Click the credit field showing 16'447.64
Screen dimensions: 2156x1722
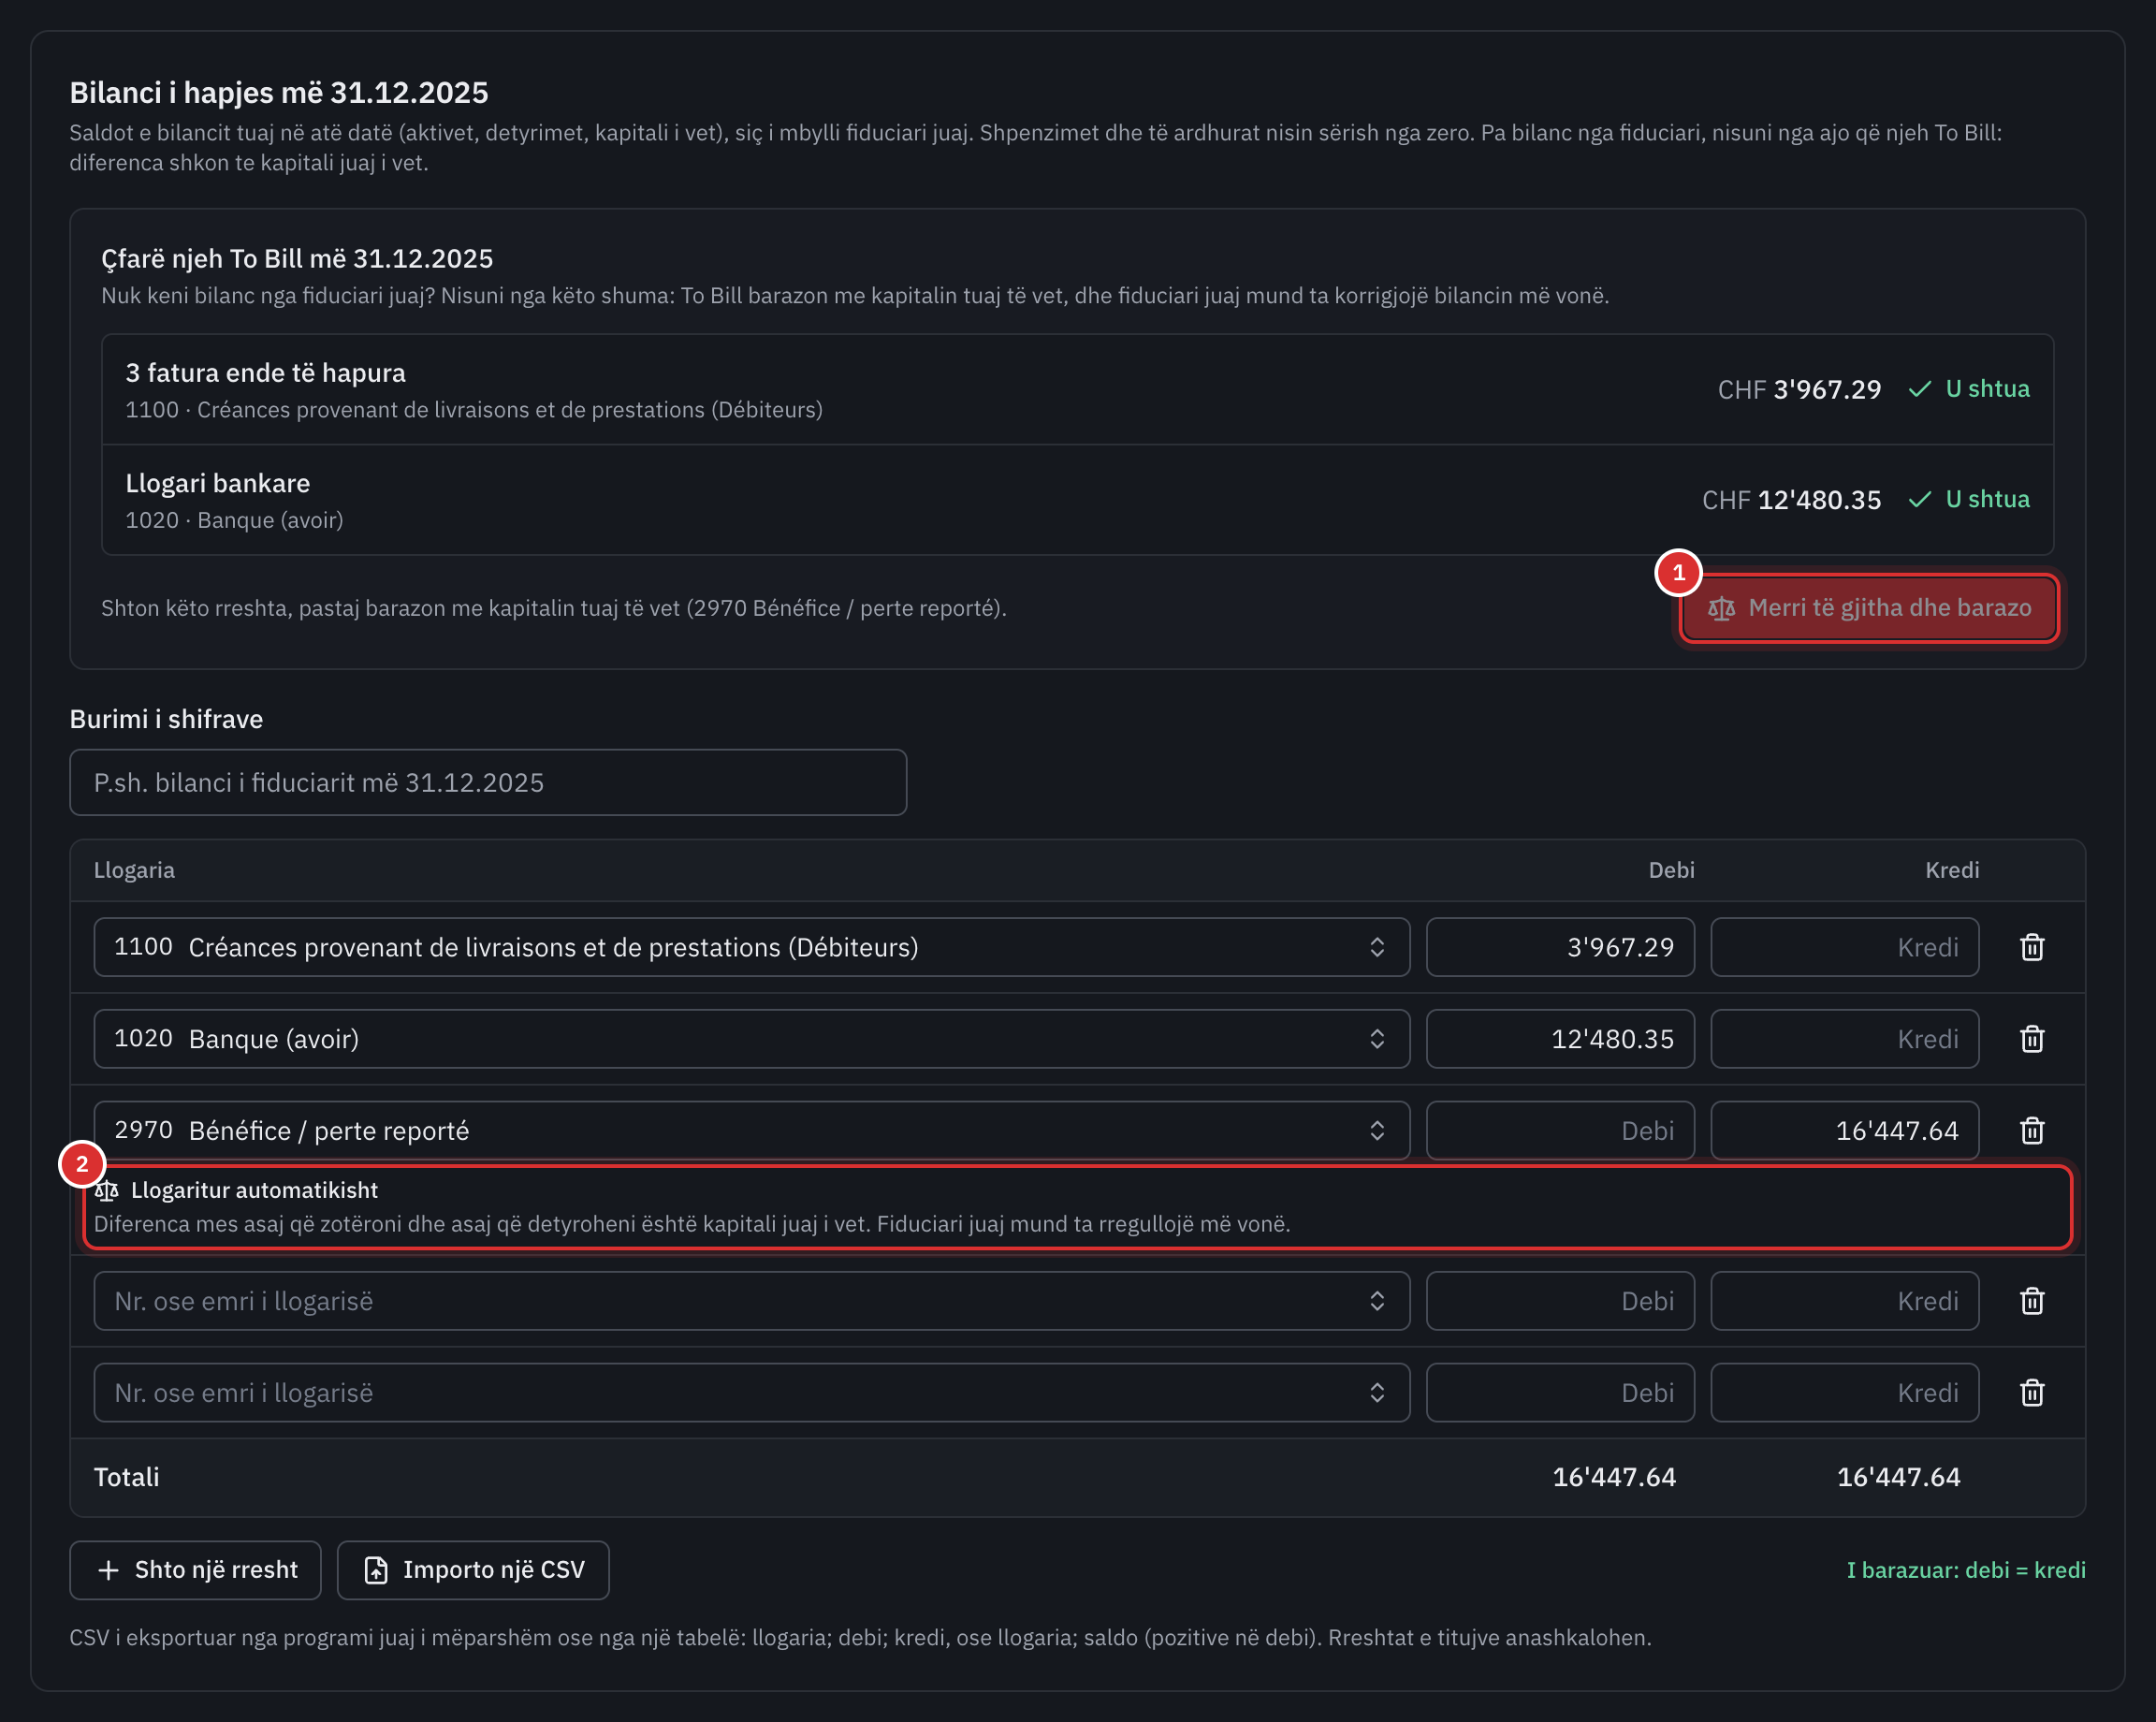click(x=1844, y=1131)
